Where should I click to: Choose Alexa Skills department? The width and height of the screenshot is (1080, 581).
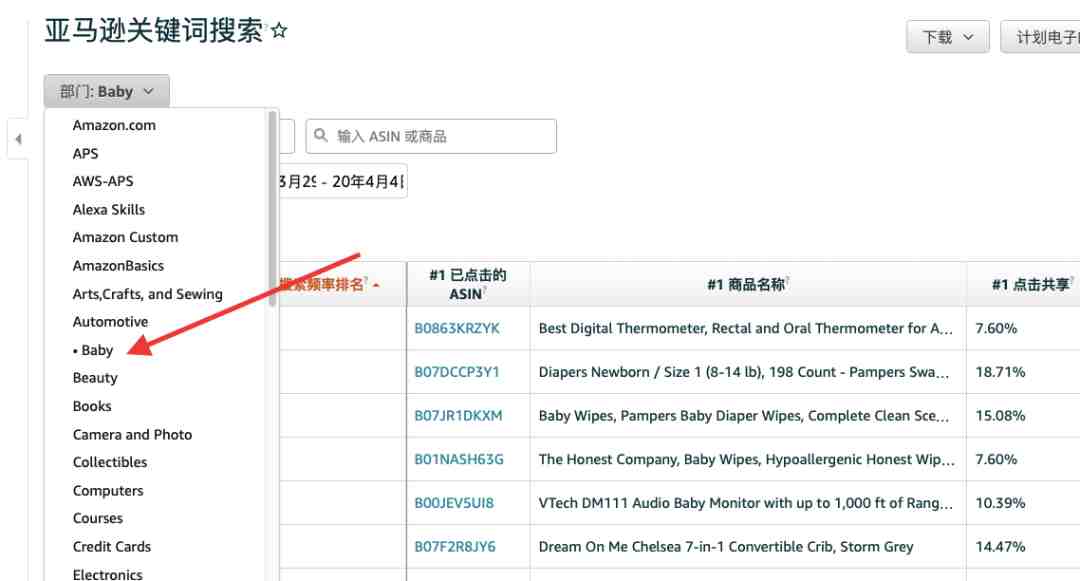pyautogui.click(x=109, y=209)
